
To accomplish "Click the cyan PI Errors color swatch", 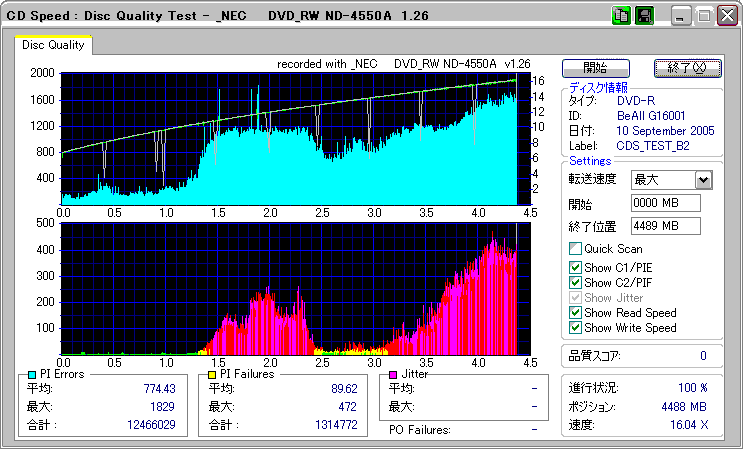I will pos(32,373).
